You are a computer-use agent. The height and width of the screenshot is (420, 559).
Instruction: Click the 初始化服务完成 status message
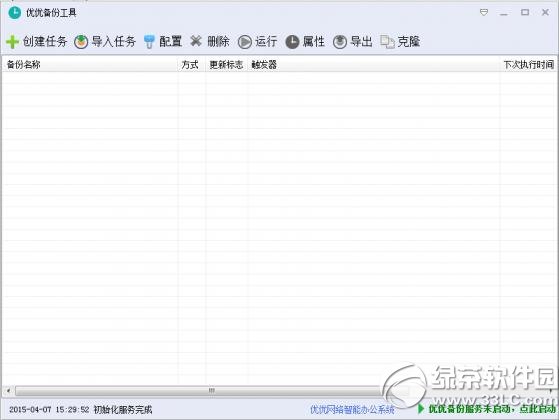click(x=123, y=410)
